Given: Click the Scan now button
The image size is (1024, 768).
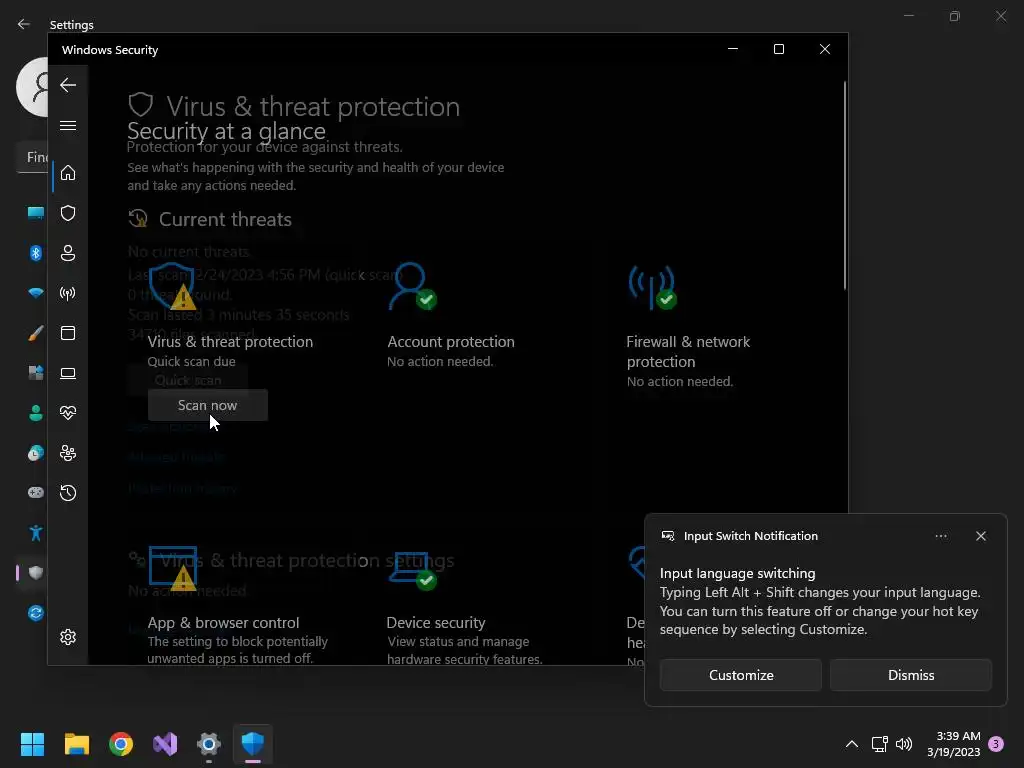Looking at the screenshot, I should 208,406.
